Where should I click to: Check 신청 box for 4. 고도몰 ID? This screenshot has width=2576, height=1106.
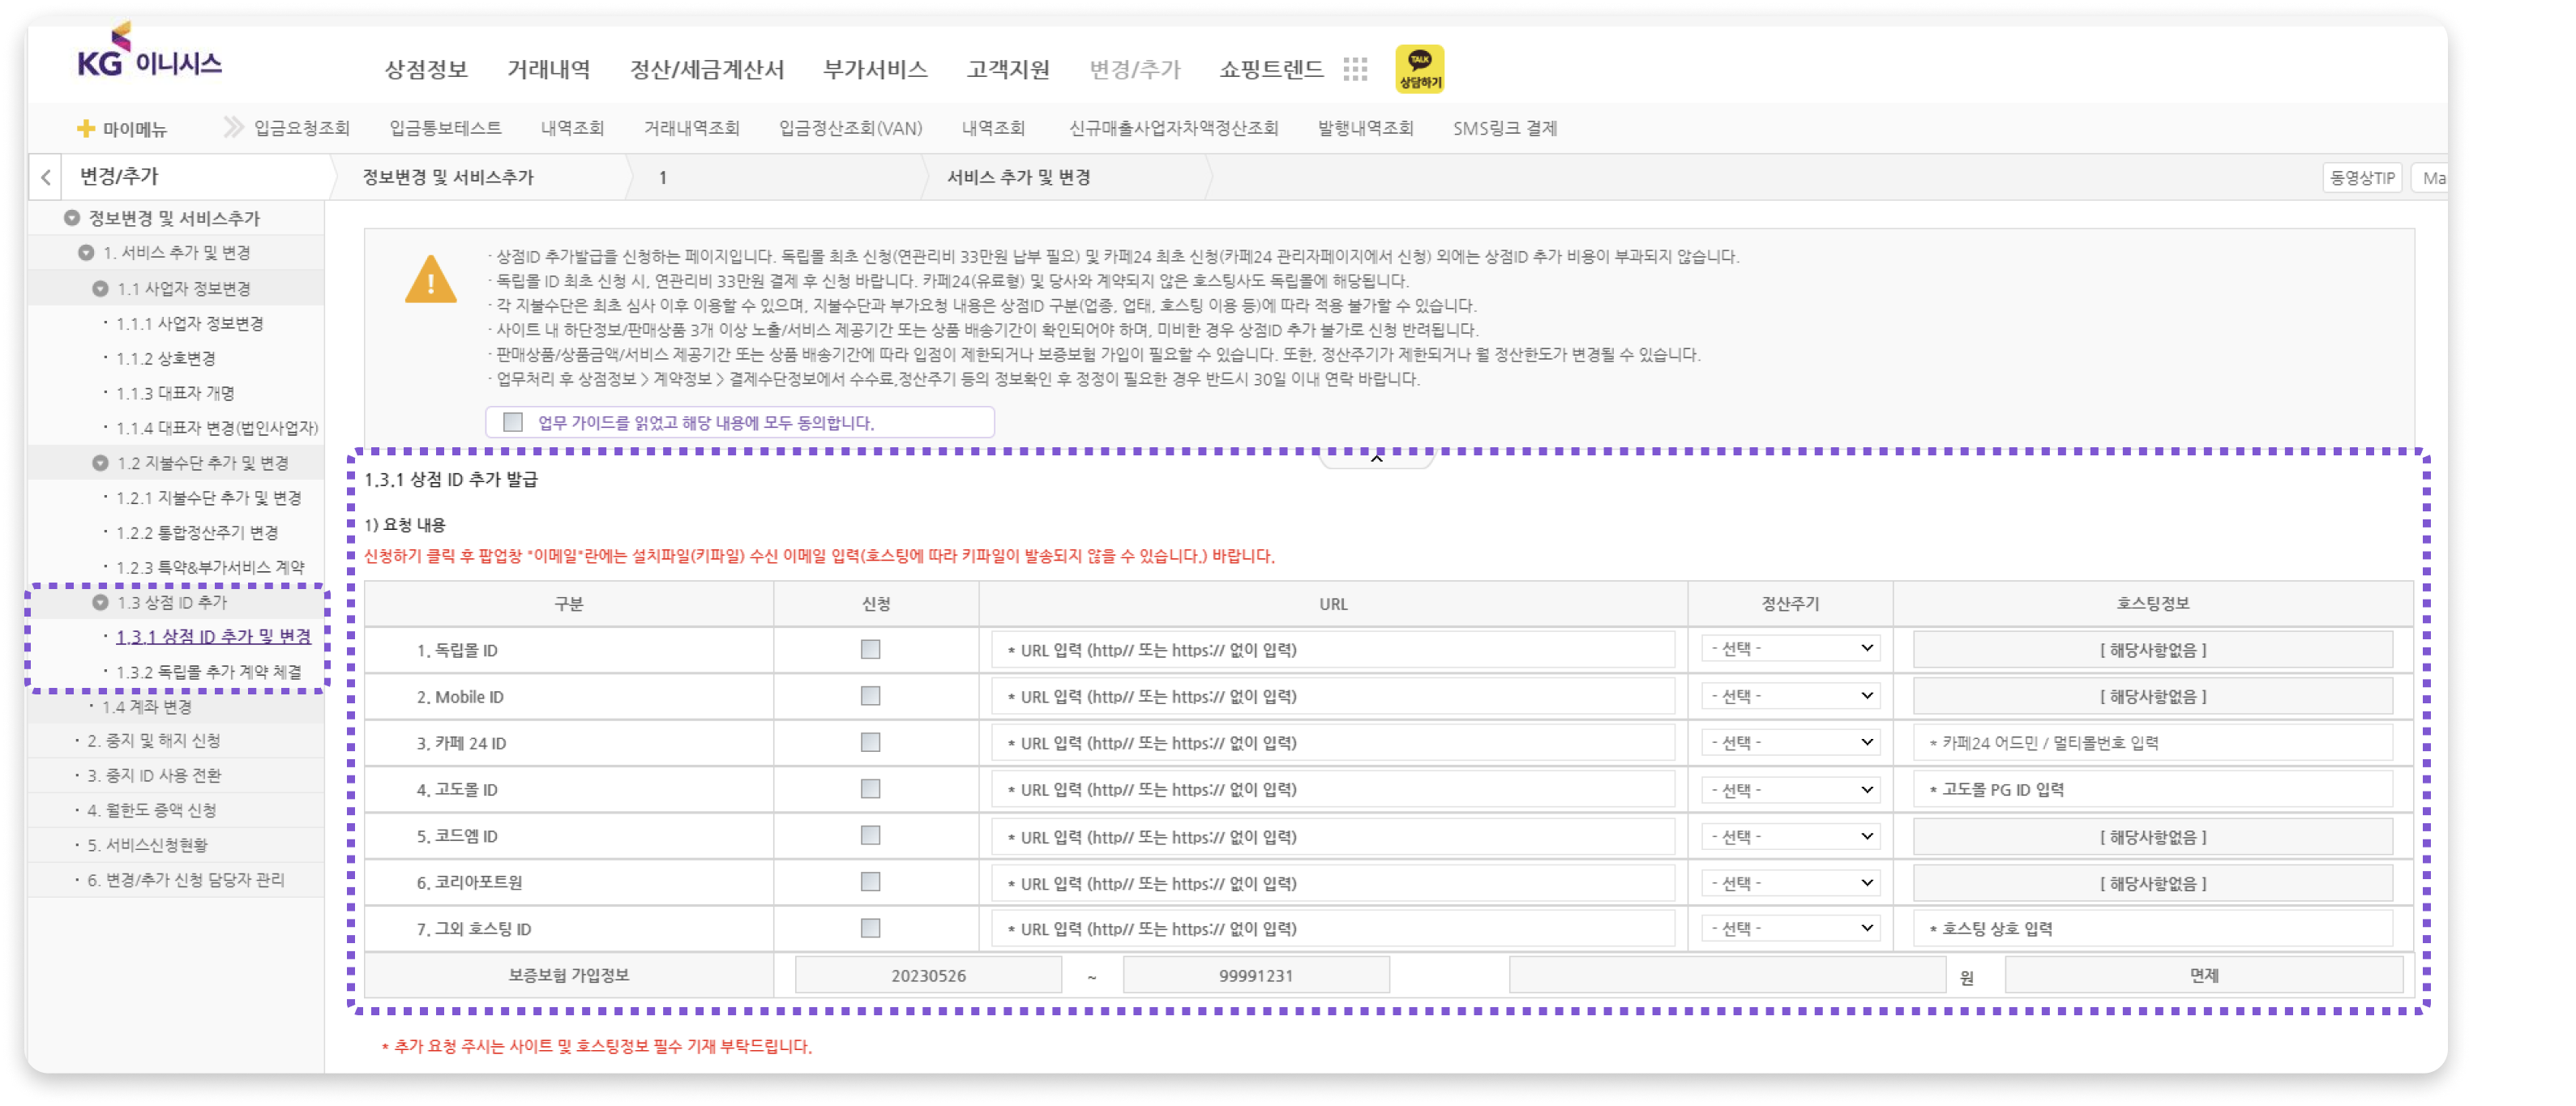pyautogui.click(x=870, y=789)
